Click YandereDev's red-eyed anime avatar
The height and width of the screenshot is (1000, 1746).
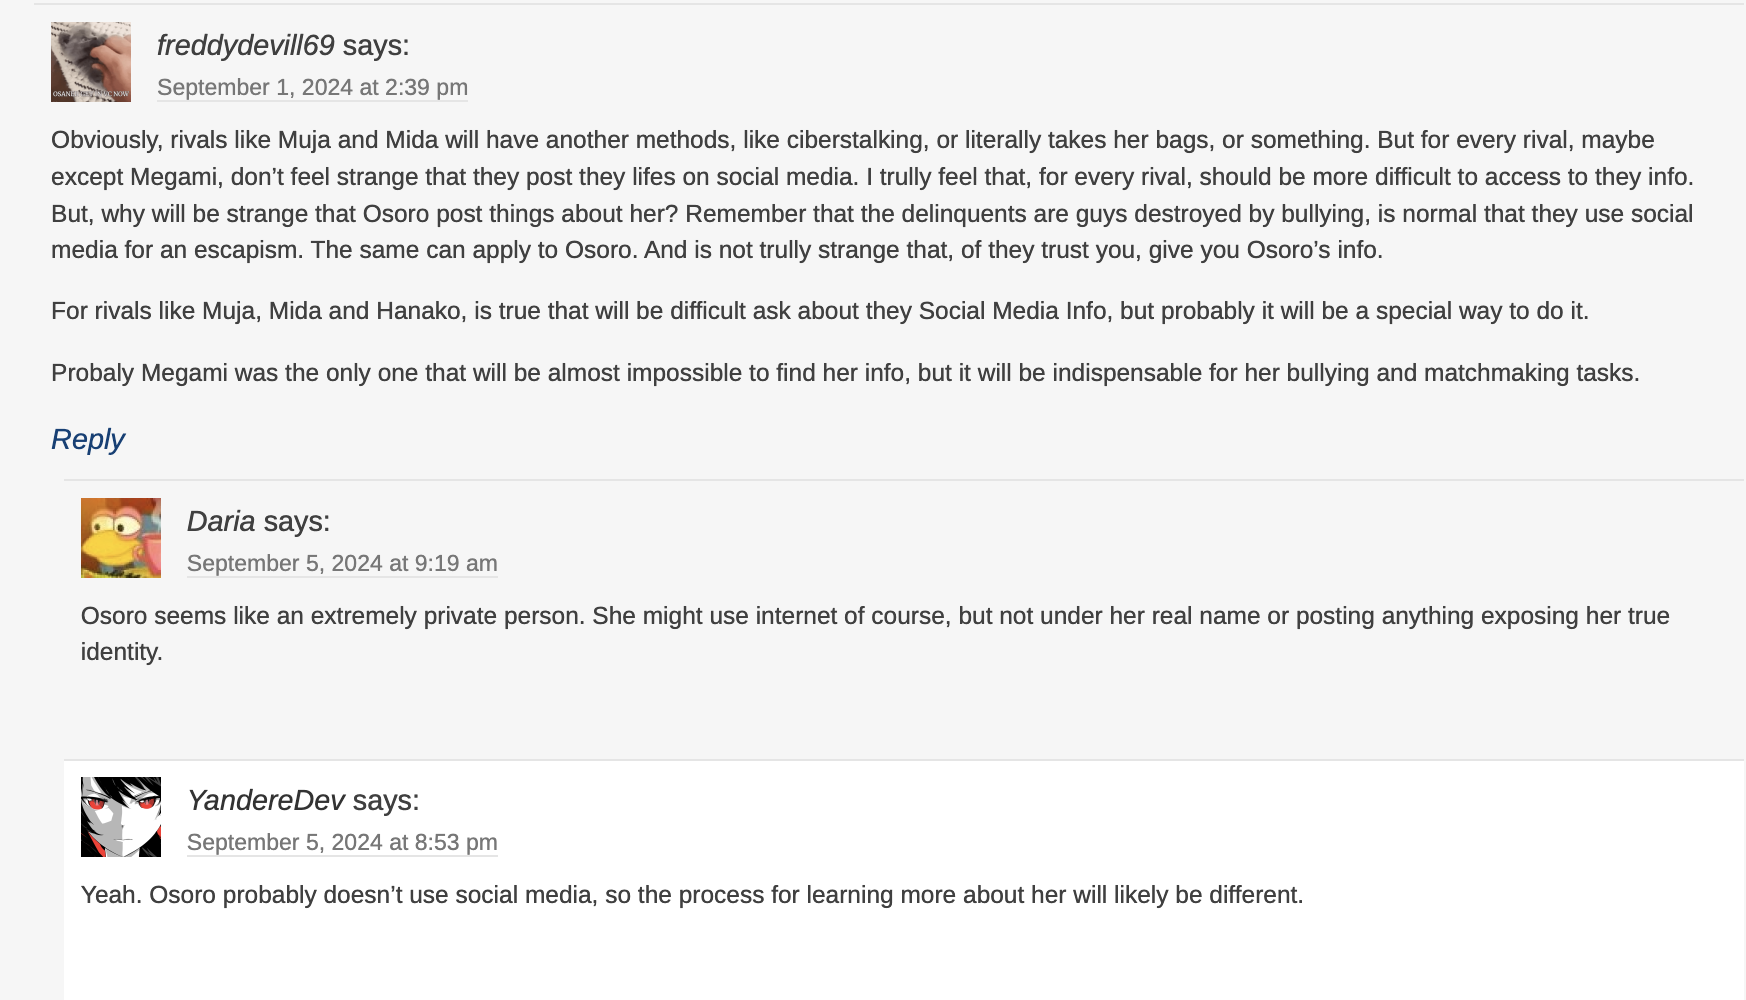121,817
